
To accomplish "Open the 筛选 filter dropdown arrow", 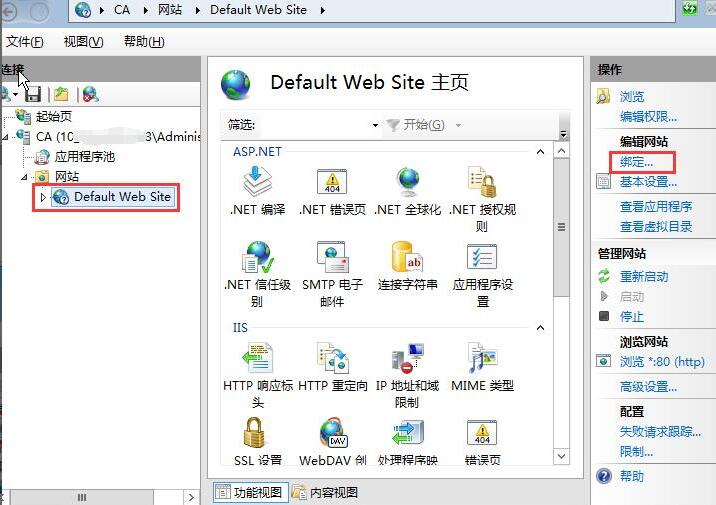I will tap(375, 125).
